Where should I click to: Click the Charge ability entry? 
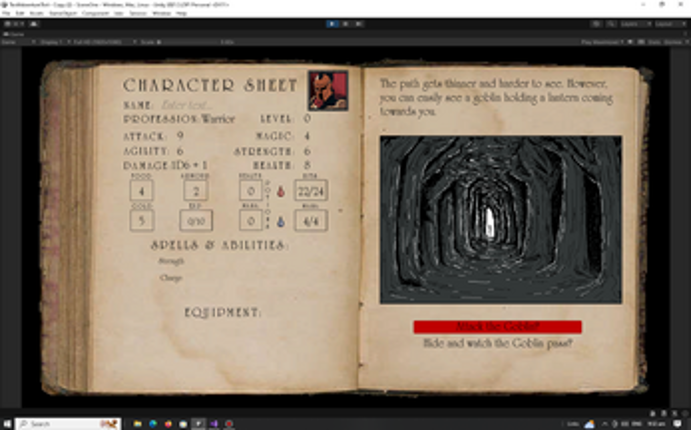pyautogui.click(x=171, y=278)
